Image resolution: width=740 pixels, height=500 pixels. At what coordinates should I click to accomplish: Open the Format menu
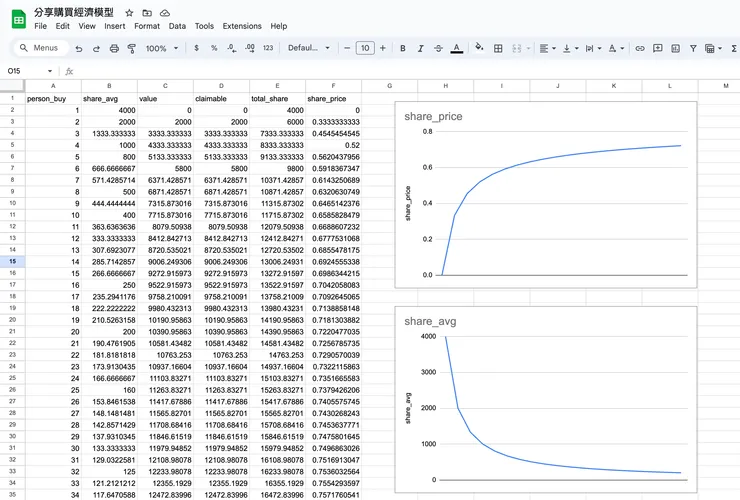[147, 26]
